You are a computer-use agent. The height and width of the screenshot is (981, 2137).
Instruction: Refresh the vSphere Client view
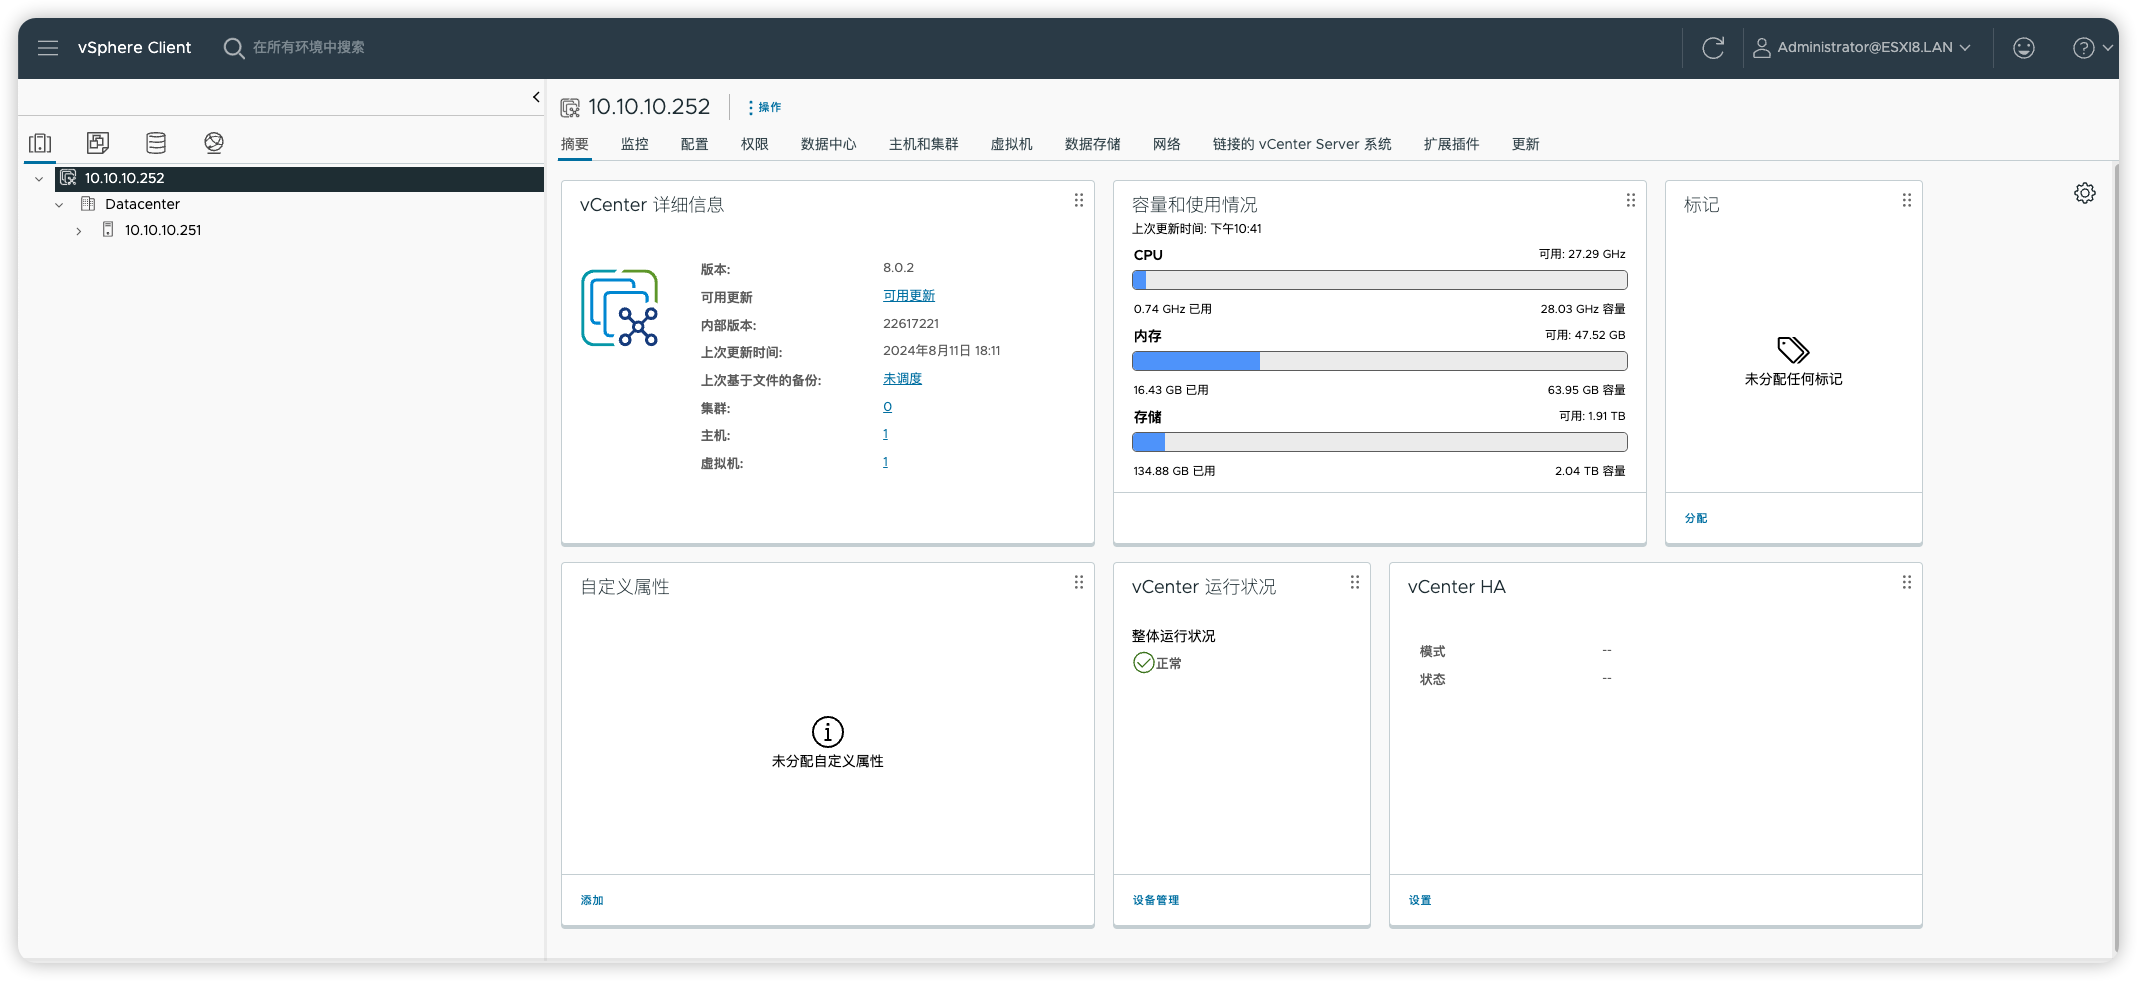coord(1713,48)
